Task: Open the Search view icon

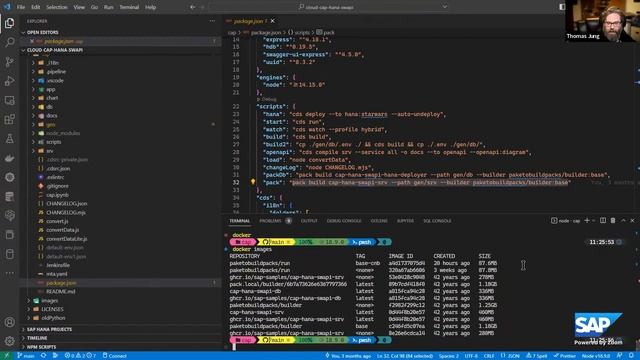Action: point(9,42)
